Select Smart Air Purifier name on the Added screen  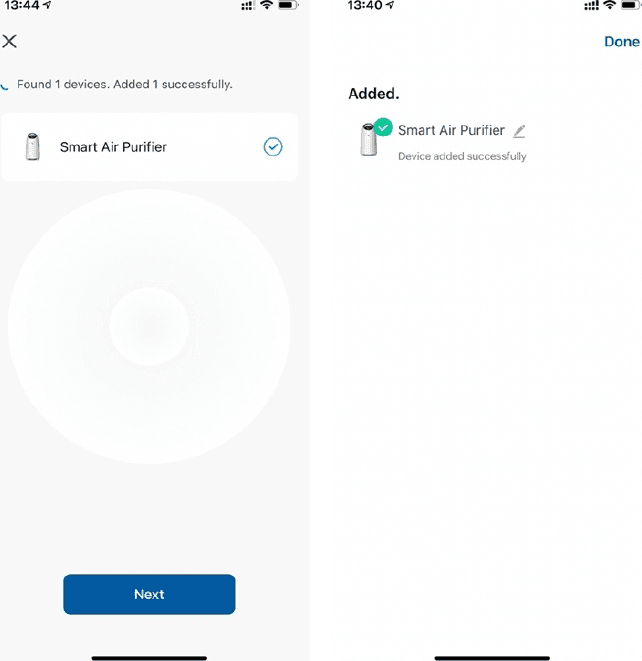click(x=451, y=130)
